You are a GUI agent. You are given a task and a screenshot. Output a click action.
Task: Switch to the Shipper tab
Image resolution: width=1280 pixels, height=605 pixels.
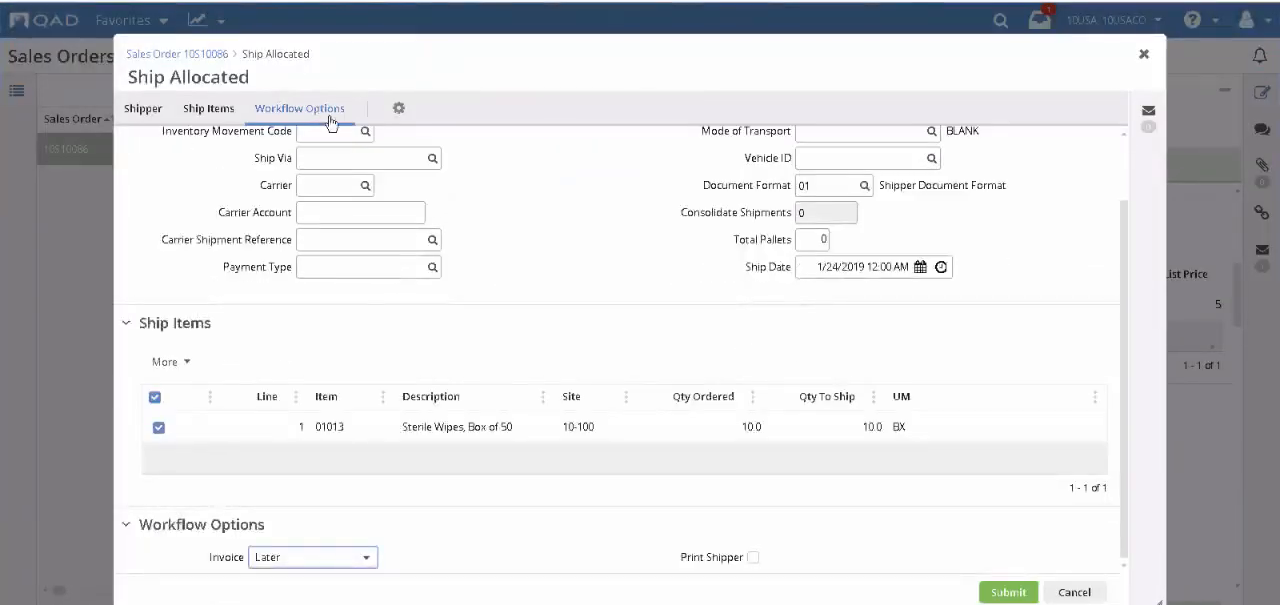tap(143, 108)
